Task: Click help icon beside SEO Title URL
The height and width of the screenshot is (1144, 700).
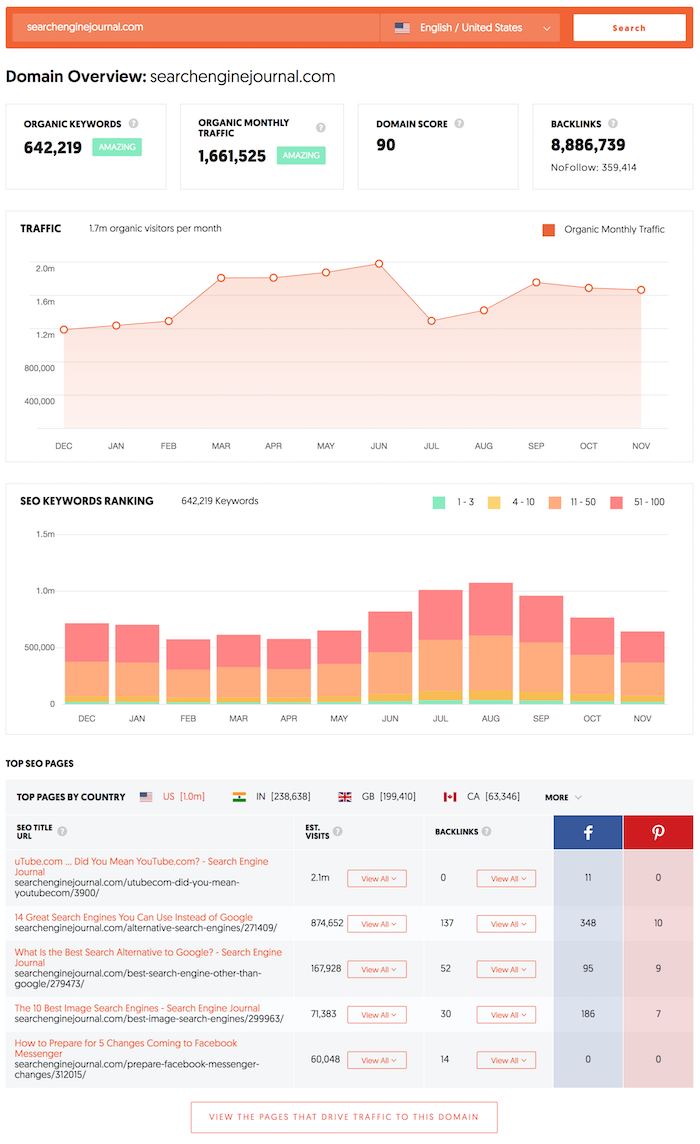Action: pyautogui.click(x=63, y=831)
